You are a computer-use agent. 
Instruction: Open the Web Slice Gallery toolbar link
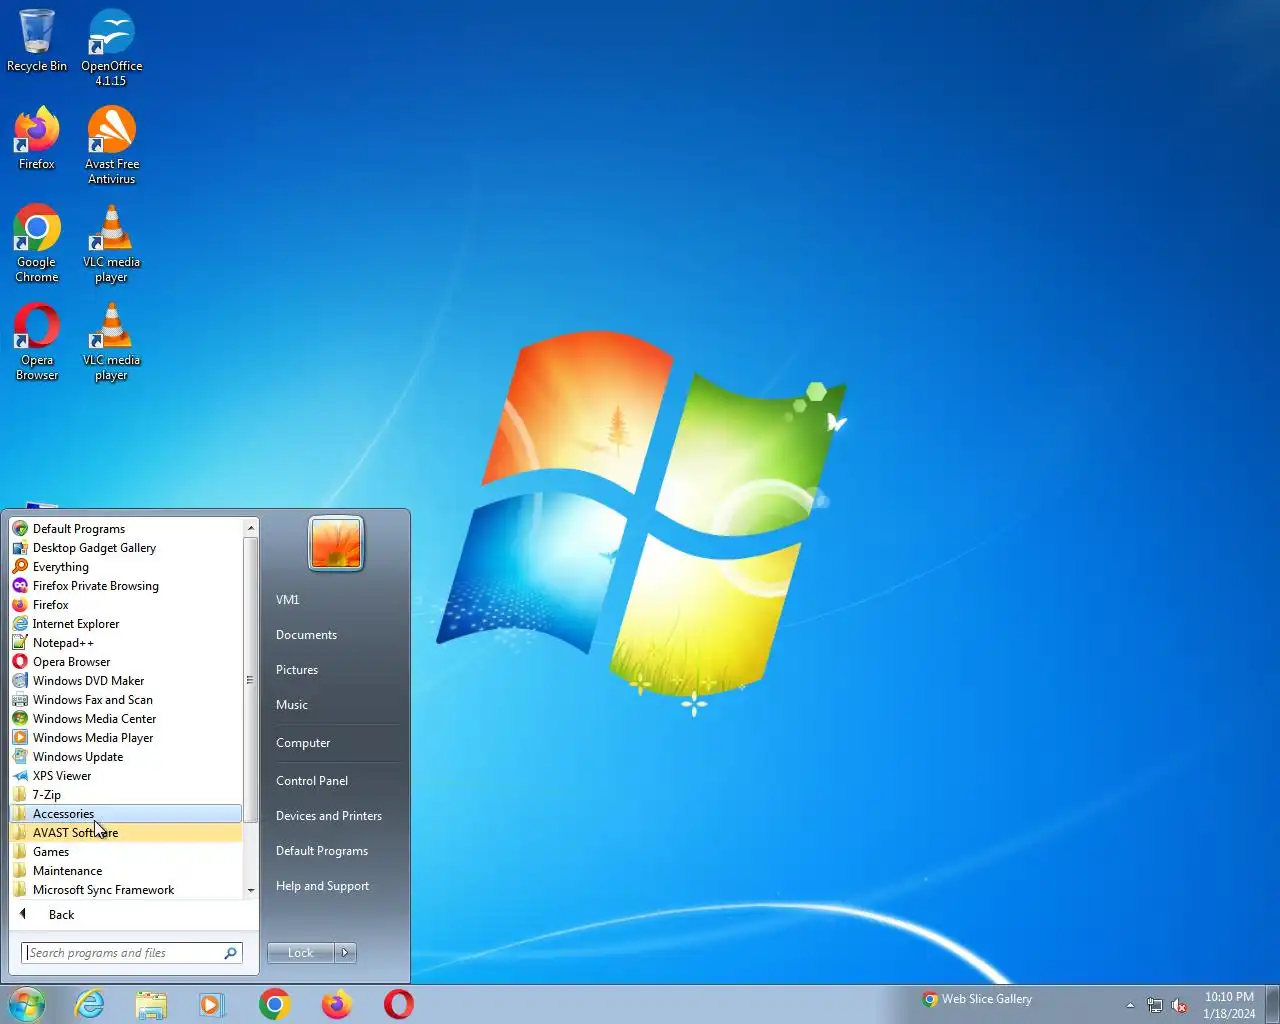pos(977,999)
